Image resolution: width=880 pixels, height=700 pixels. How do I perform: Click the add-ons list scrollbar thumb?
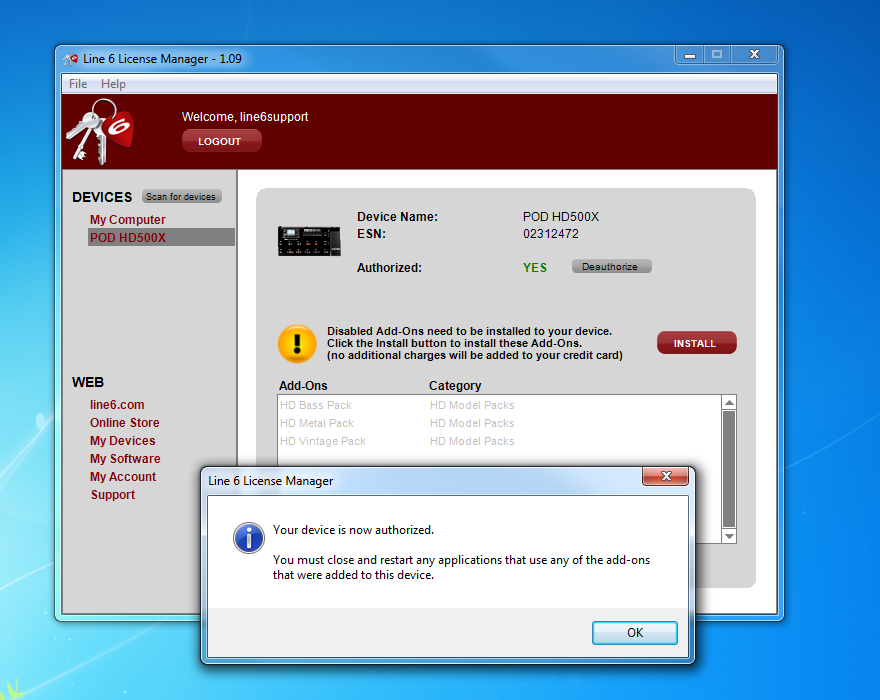729,469
